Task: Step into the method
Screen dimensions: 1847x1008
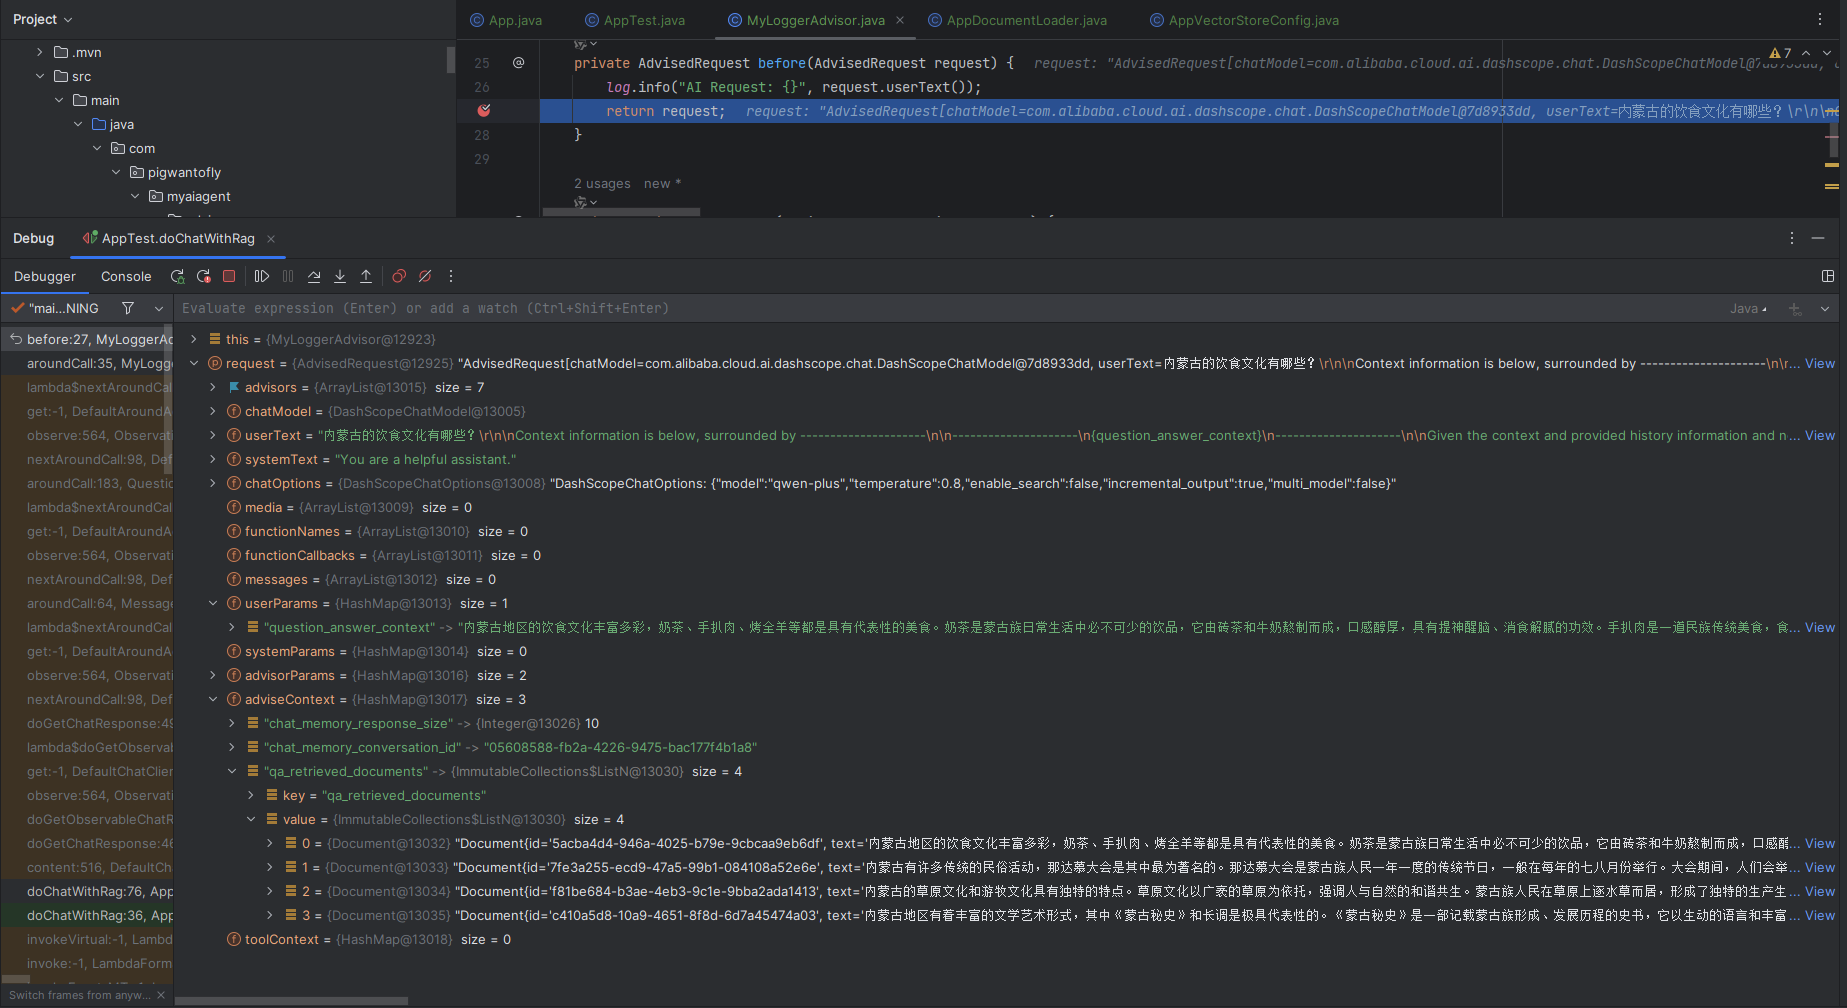Action: pyautogui.click(x=340, y=276)
